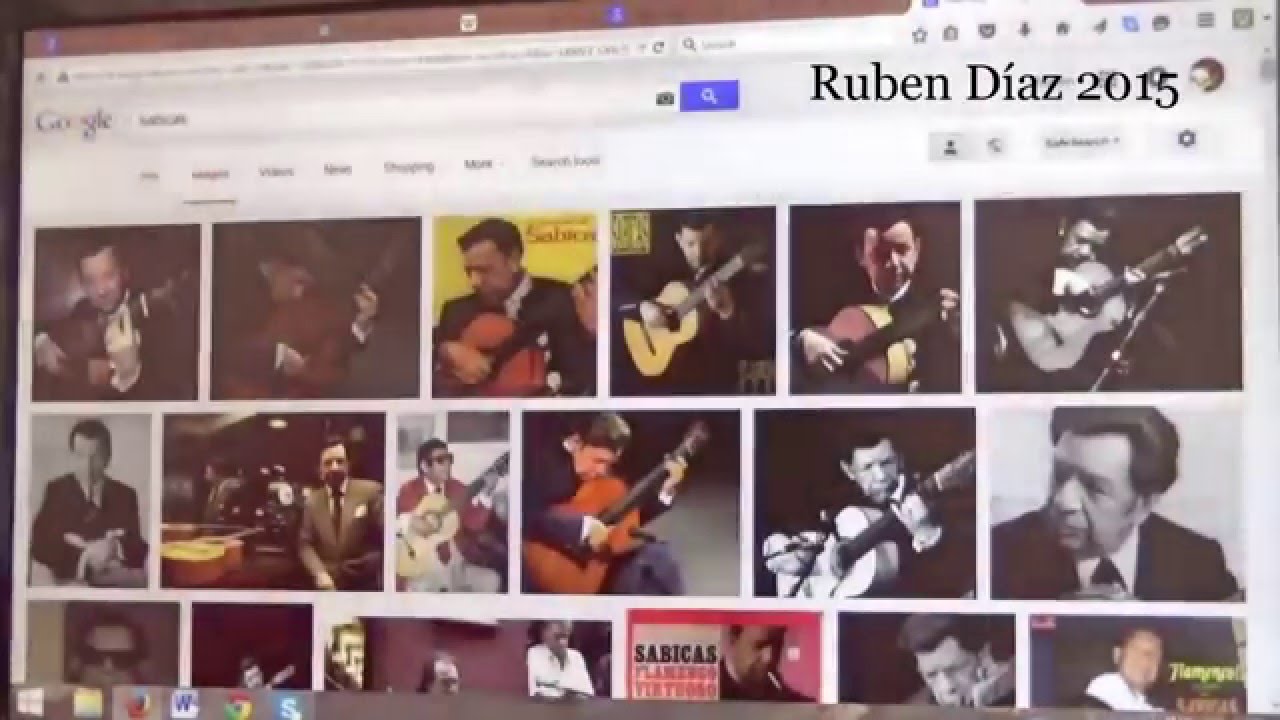1280x720 pixels.
Task: Reload the page with the refresh icon
Action: (658, 47)
